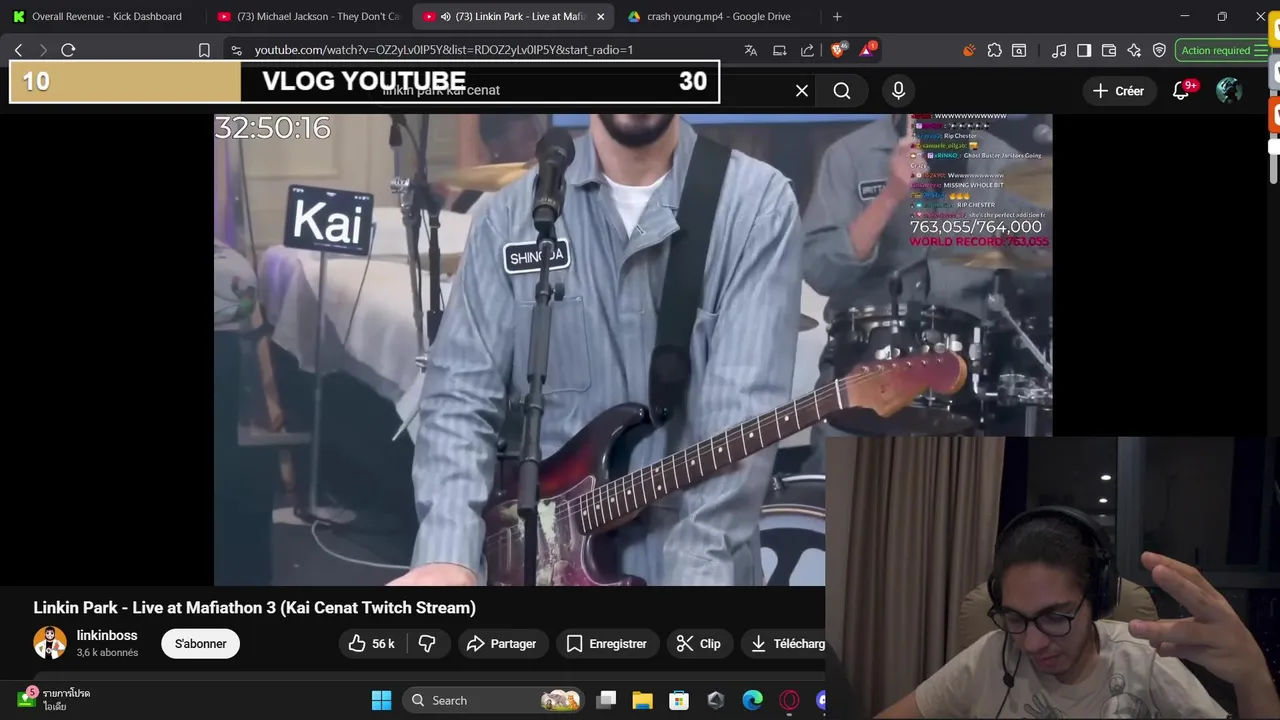Open Opera browser from the taskbar
This screenshot has height=720, width=1280.
click(789, 700)
